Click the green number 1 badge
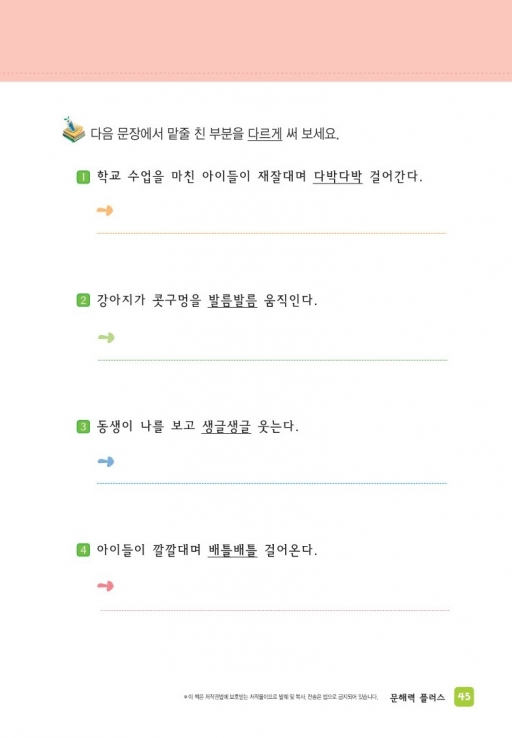The width and height of the screenshot is (512, 738). tap(83, 177)
